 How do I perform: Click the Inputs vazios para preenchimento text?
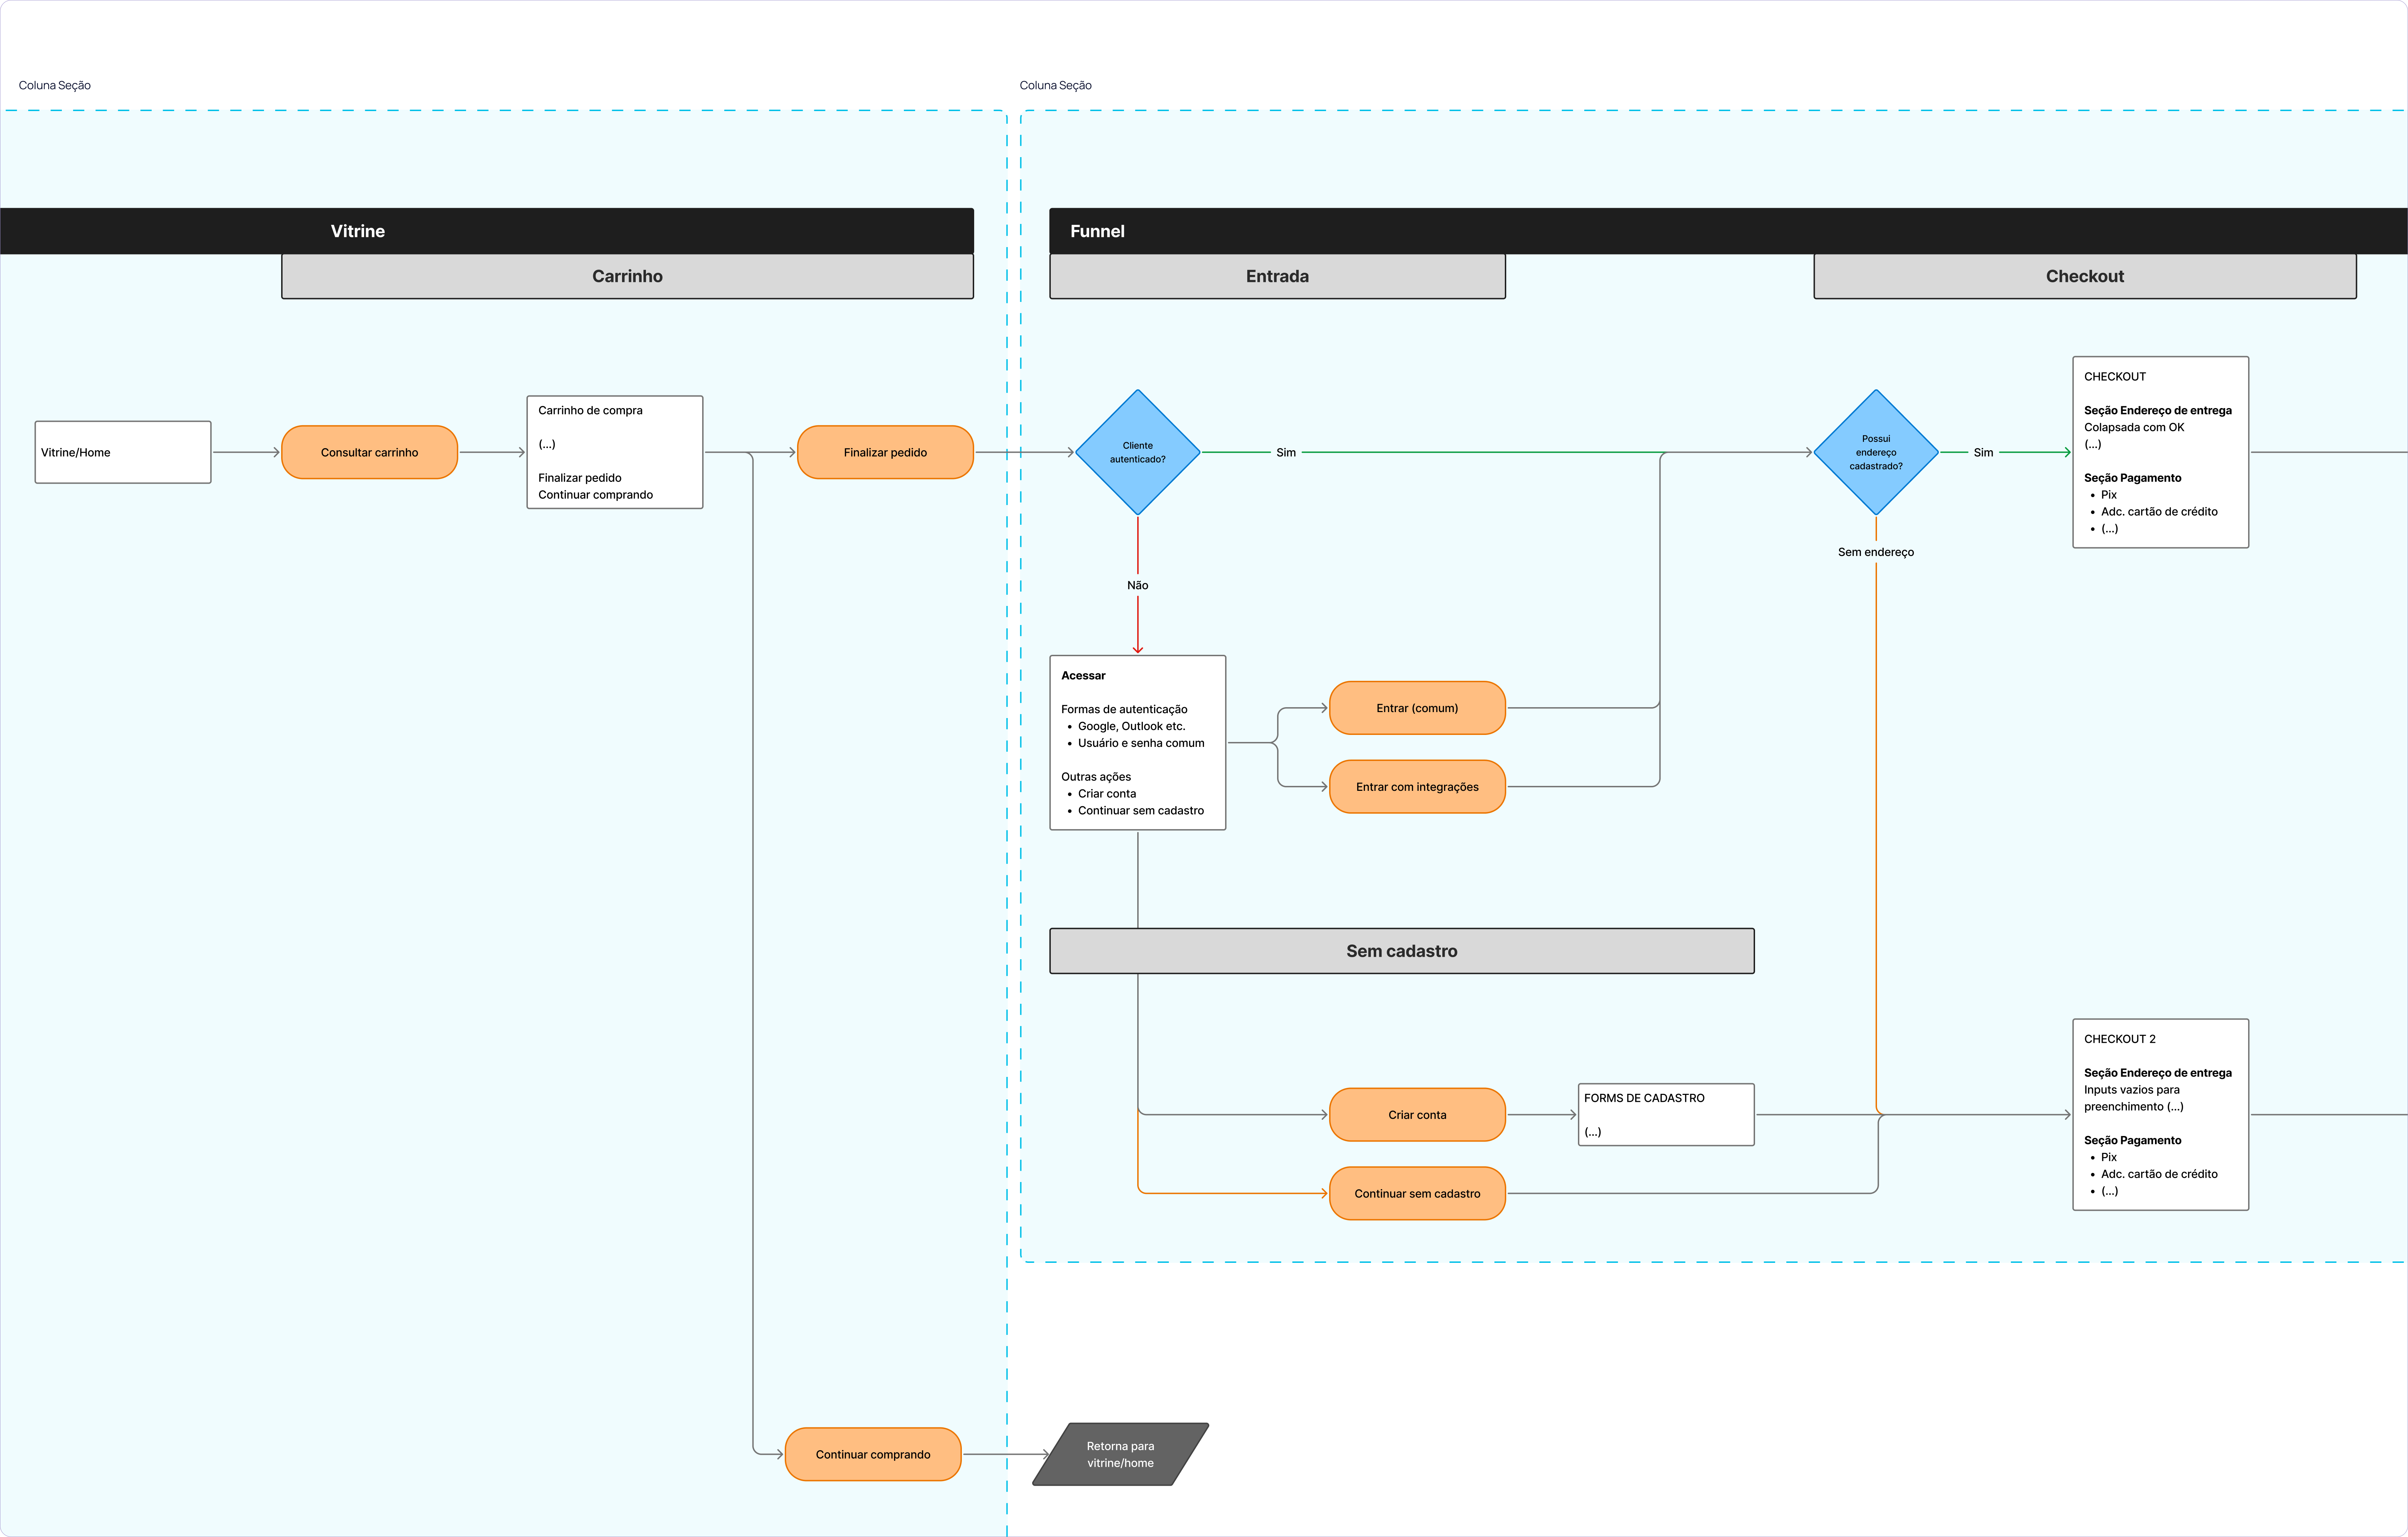[2134, 1098]
